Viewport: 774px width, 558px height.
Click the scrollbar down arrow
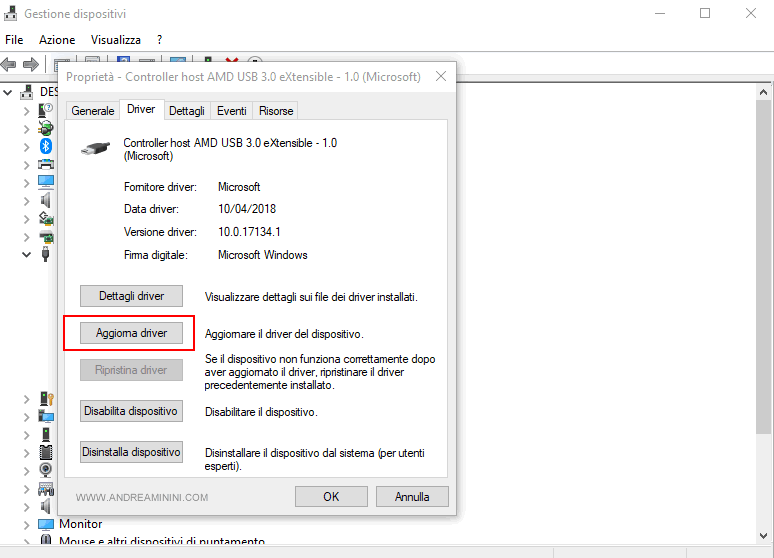pos(763,535)
